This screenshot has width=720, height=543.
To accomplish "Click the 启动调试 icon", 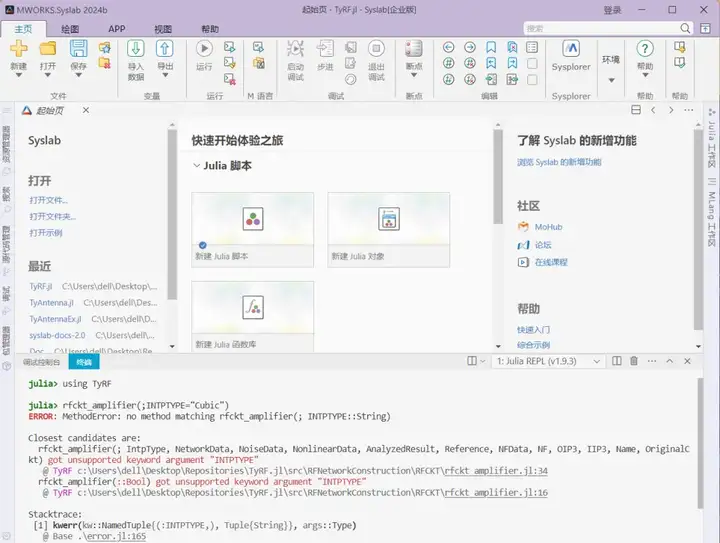I will [295, 48].
